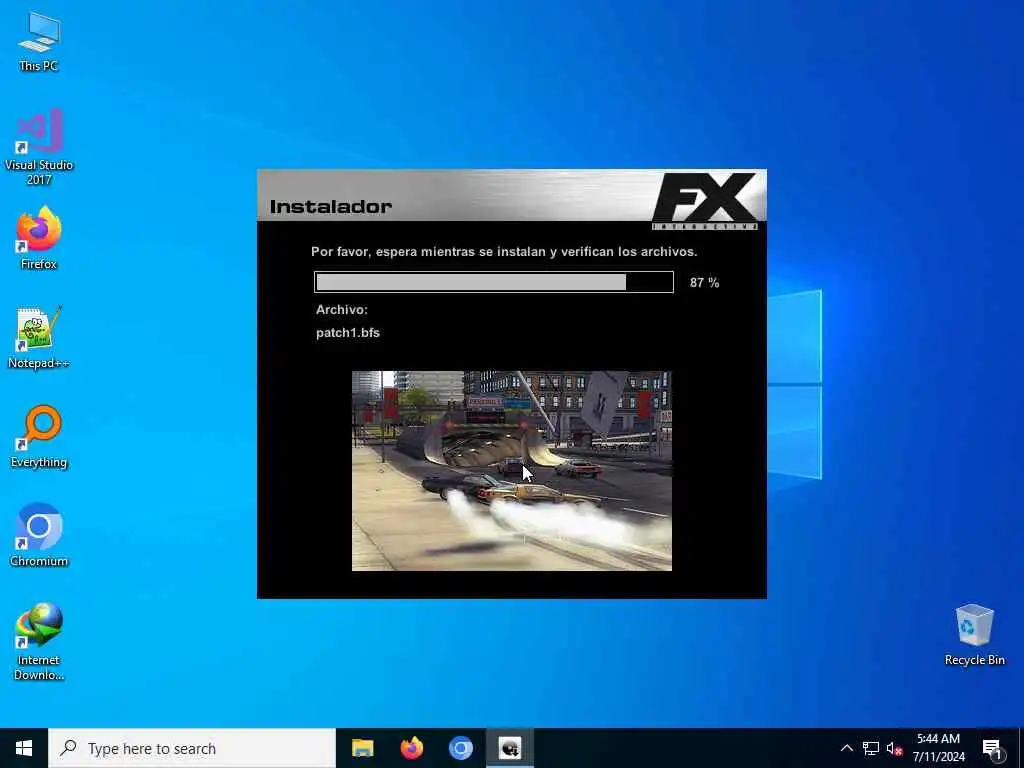The width and height of the screenshot is (1024, 768).
Task: Open the notification center icon
Action: pyautogui.click(x=993, y=748)
